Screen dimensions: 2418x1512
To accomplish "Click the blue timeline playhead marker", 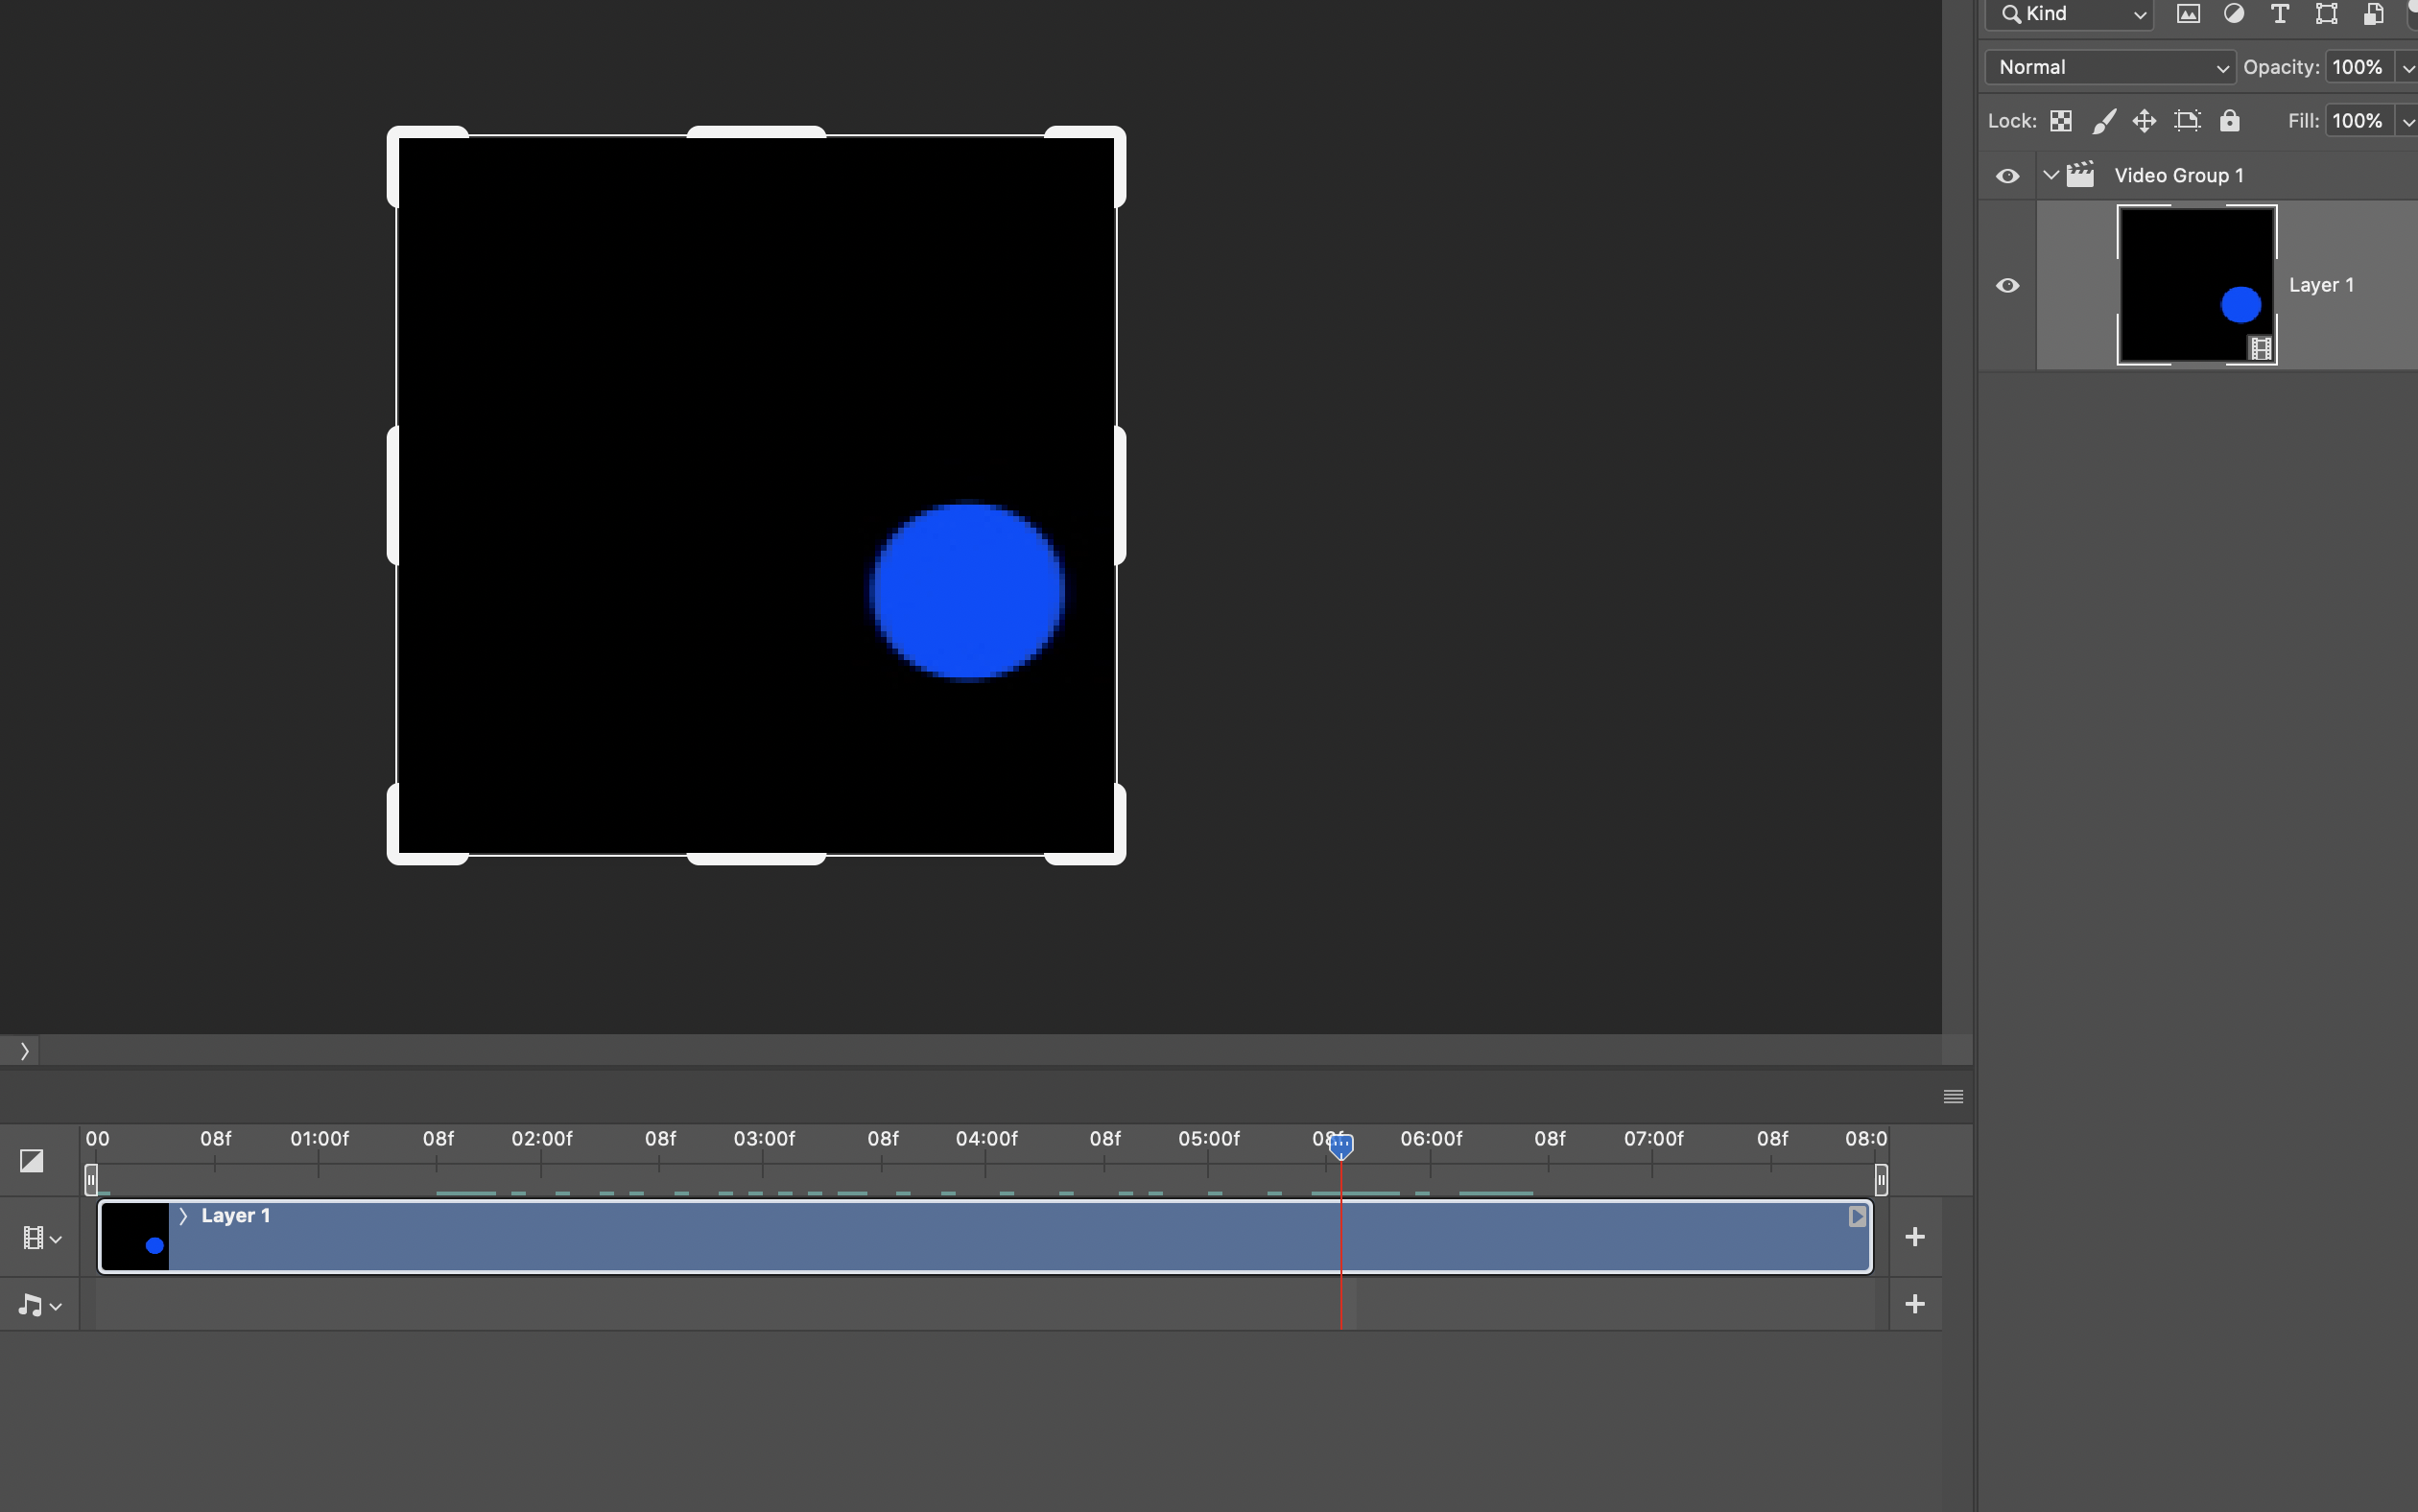I will pos(1341,1145).
